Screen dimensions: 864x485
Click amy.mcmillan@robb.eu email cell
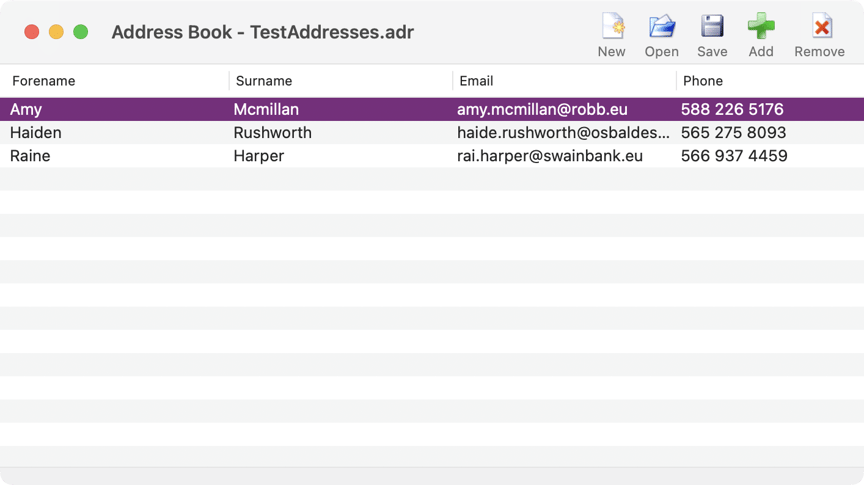[x=542, y=110]
